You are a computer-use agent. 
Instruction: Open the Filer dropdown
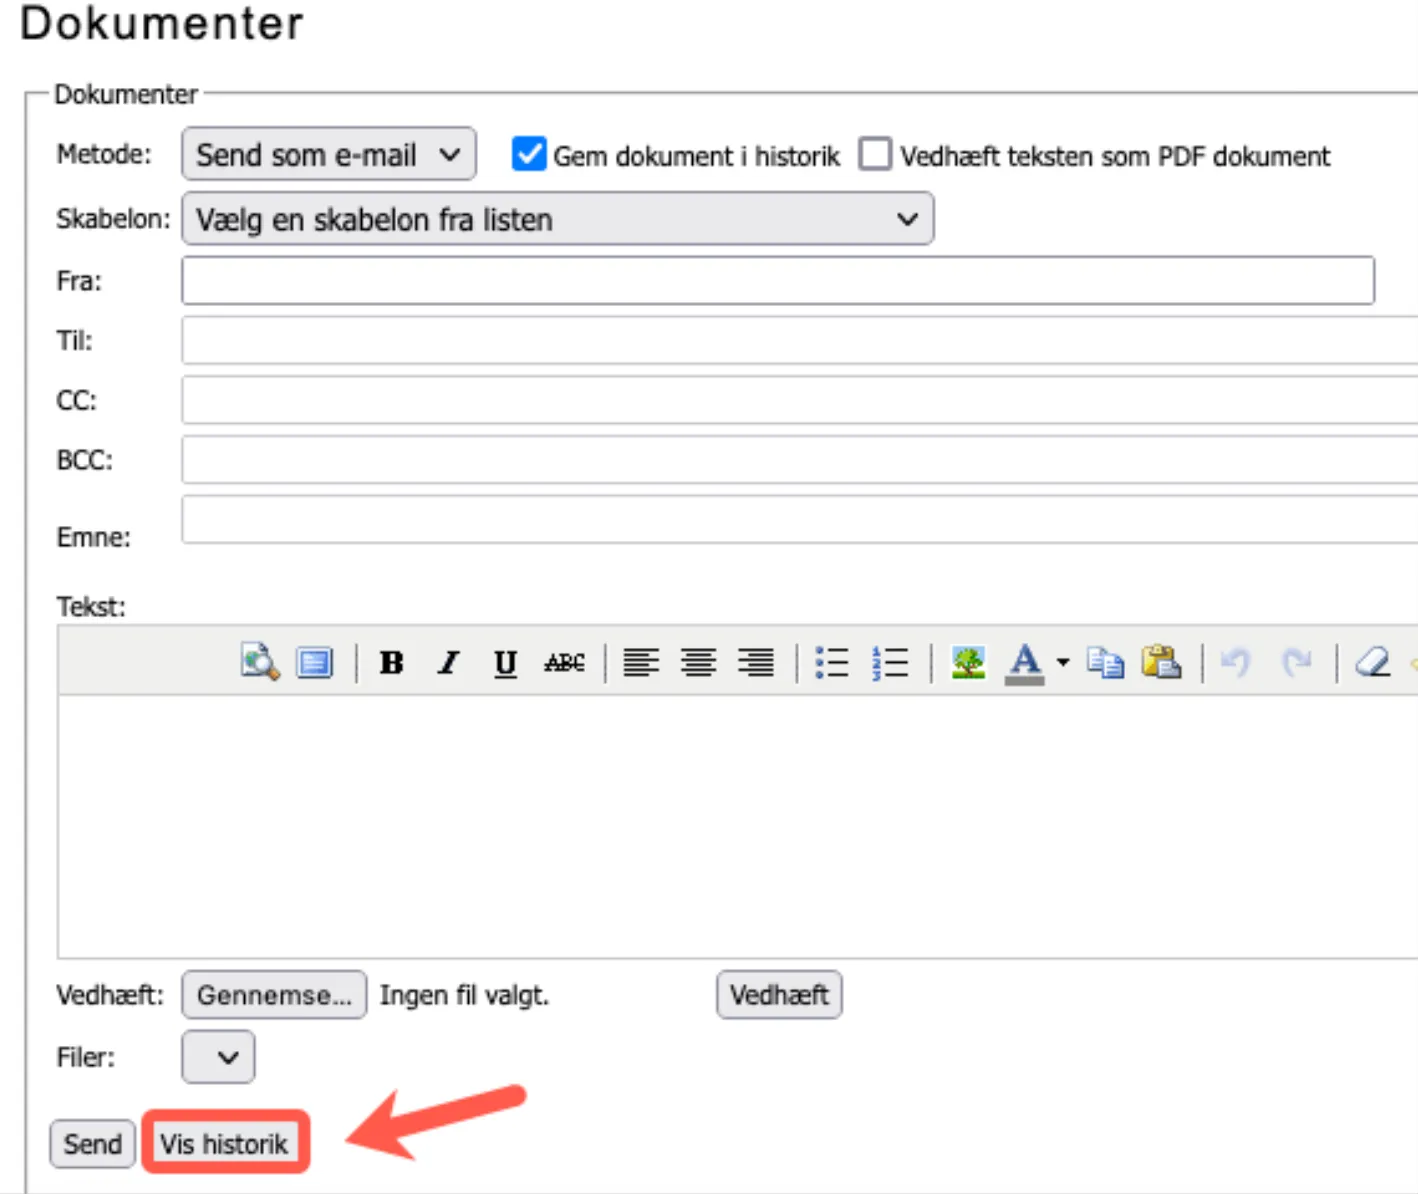(218, 1057)
